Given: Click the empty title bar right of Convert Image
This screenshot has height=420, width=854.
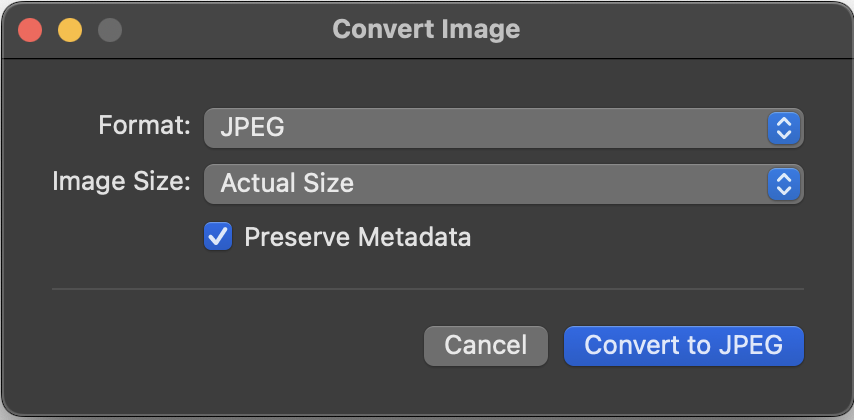Looking at the screenshot, I should (x=681, y=30).
